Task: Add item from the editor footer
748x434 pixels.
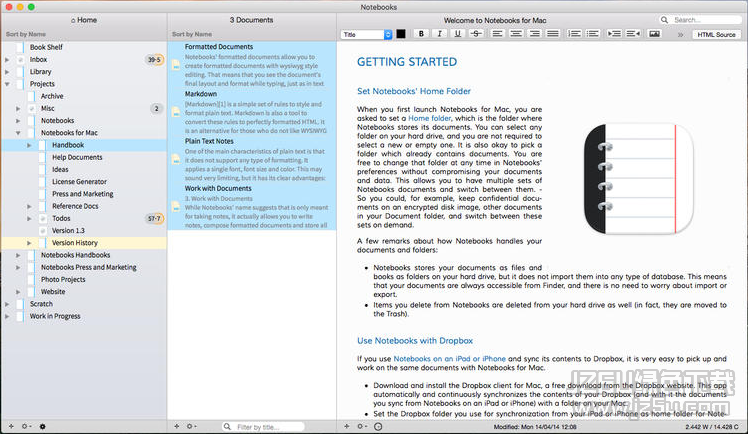Action: [347, 426]
